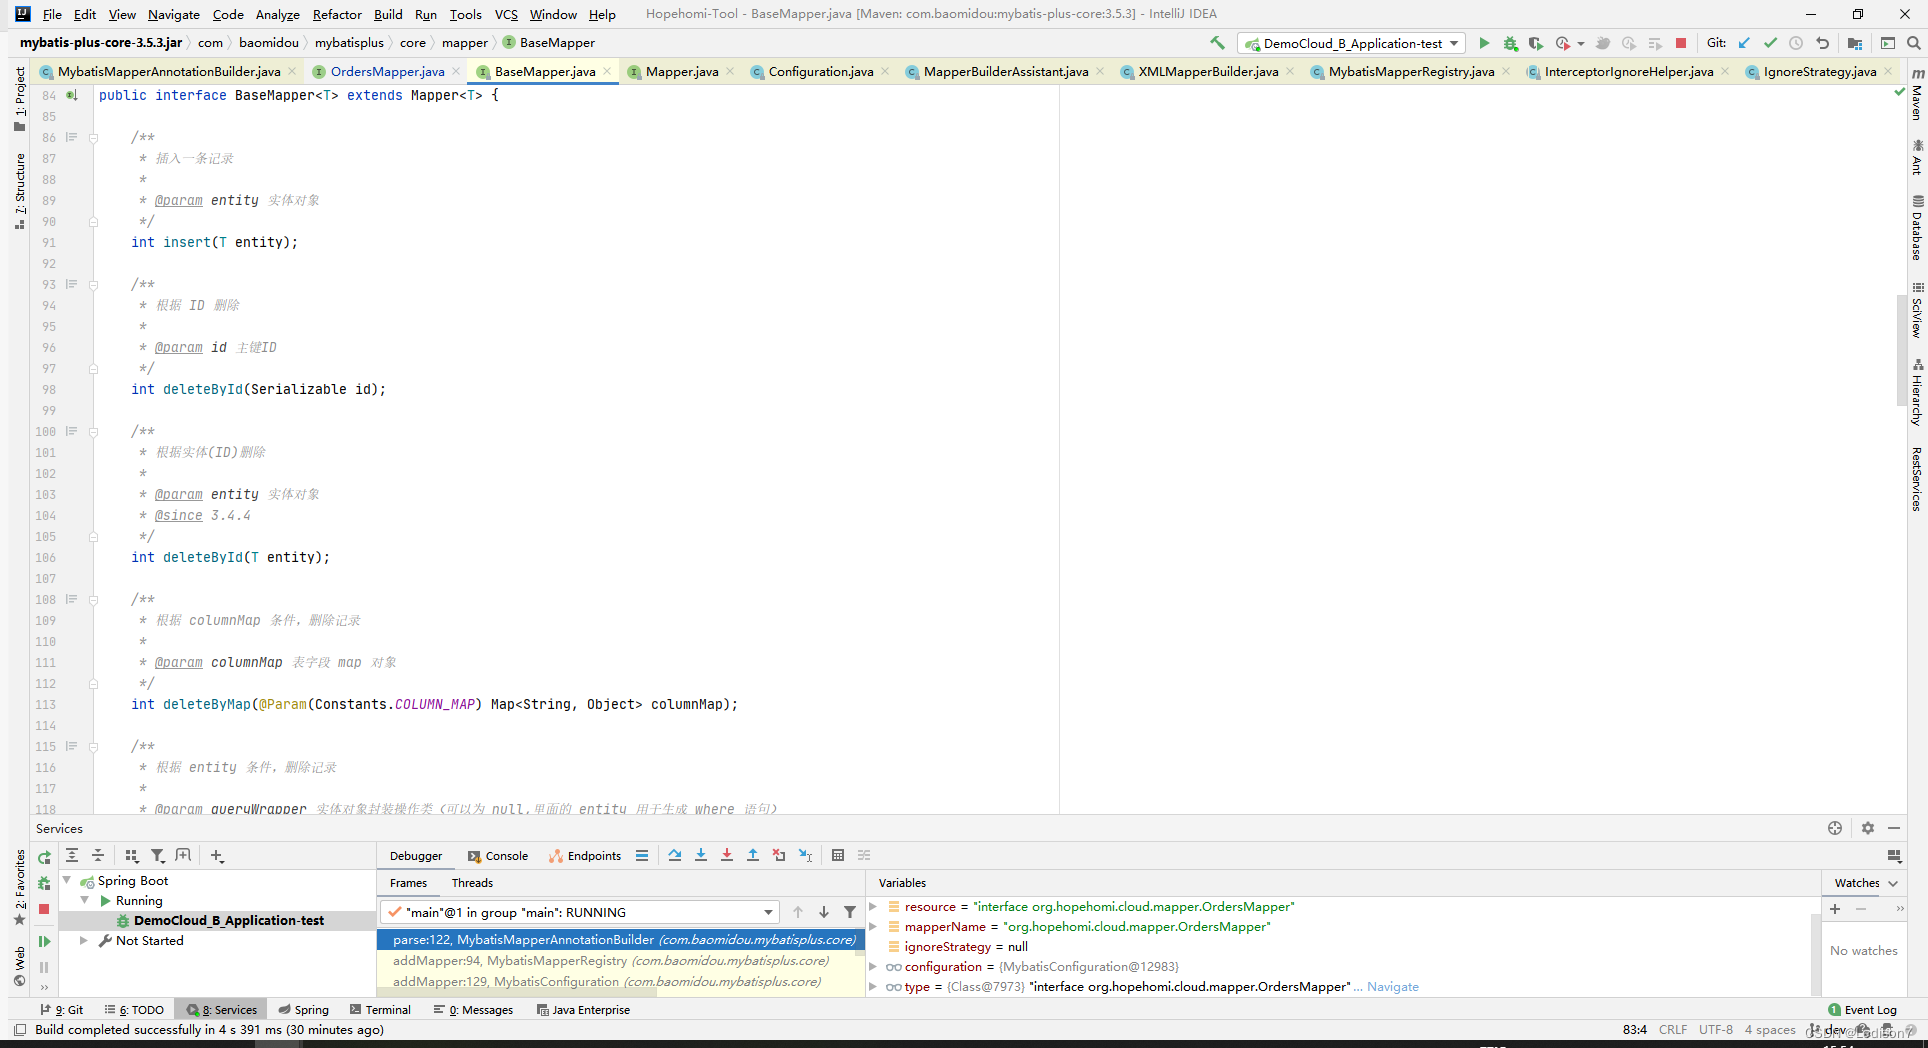Update project with the blue Git arrow

[1744, 43]
